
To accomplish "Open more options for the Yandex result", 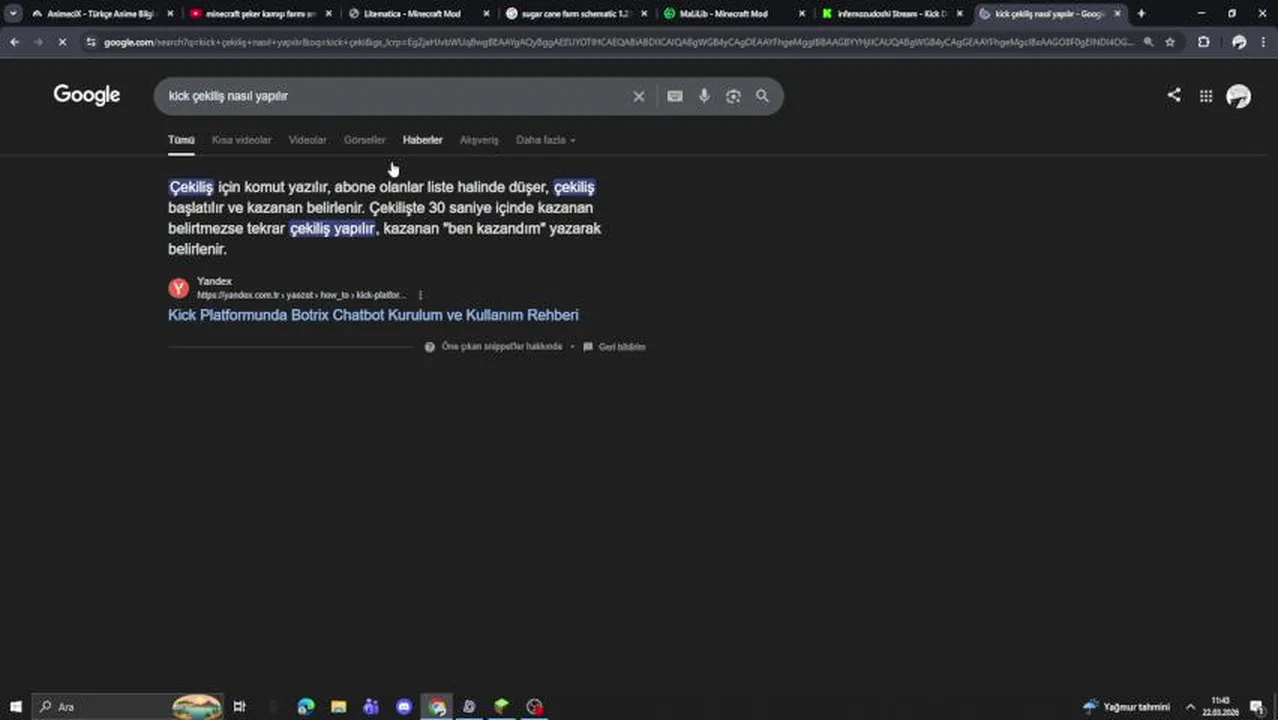I will tap(420, 295).
